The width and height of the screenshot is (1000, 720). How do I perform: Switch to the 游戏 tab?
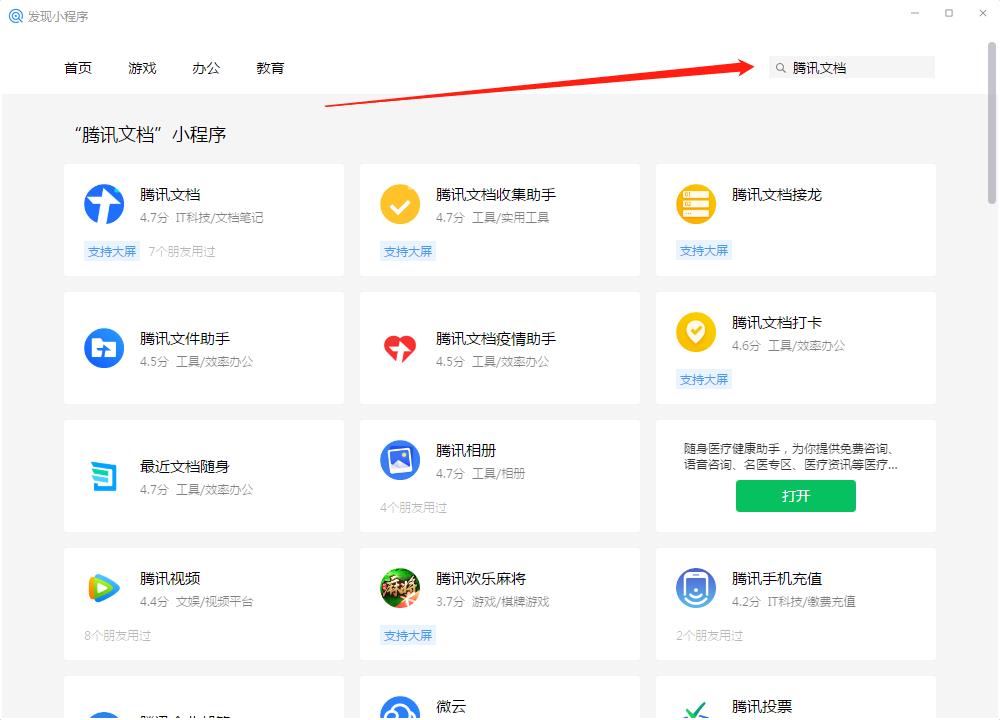tap(142, 68)
